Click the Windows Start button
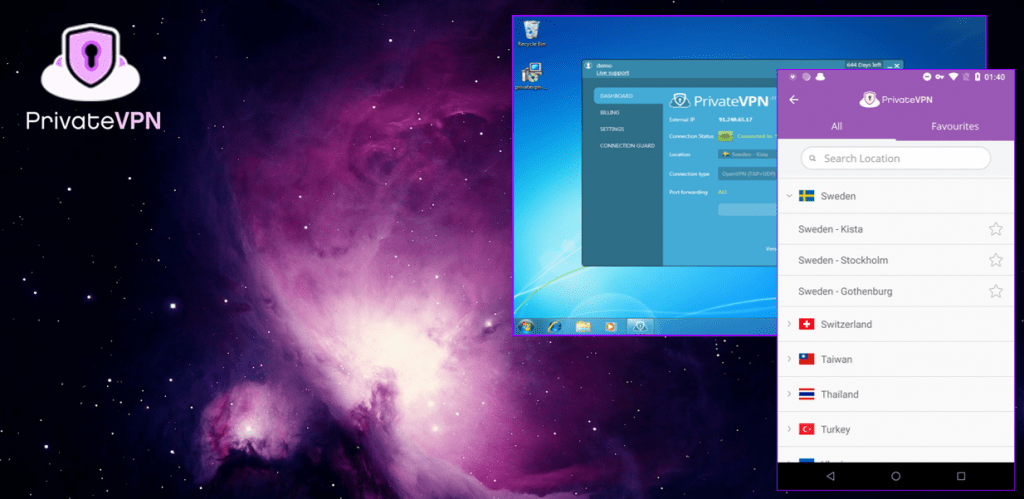Viewport: 1024px width, 499px height. 527,325
